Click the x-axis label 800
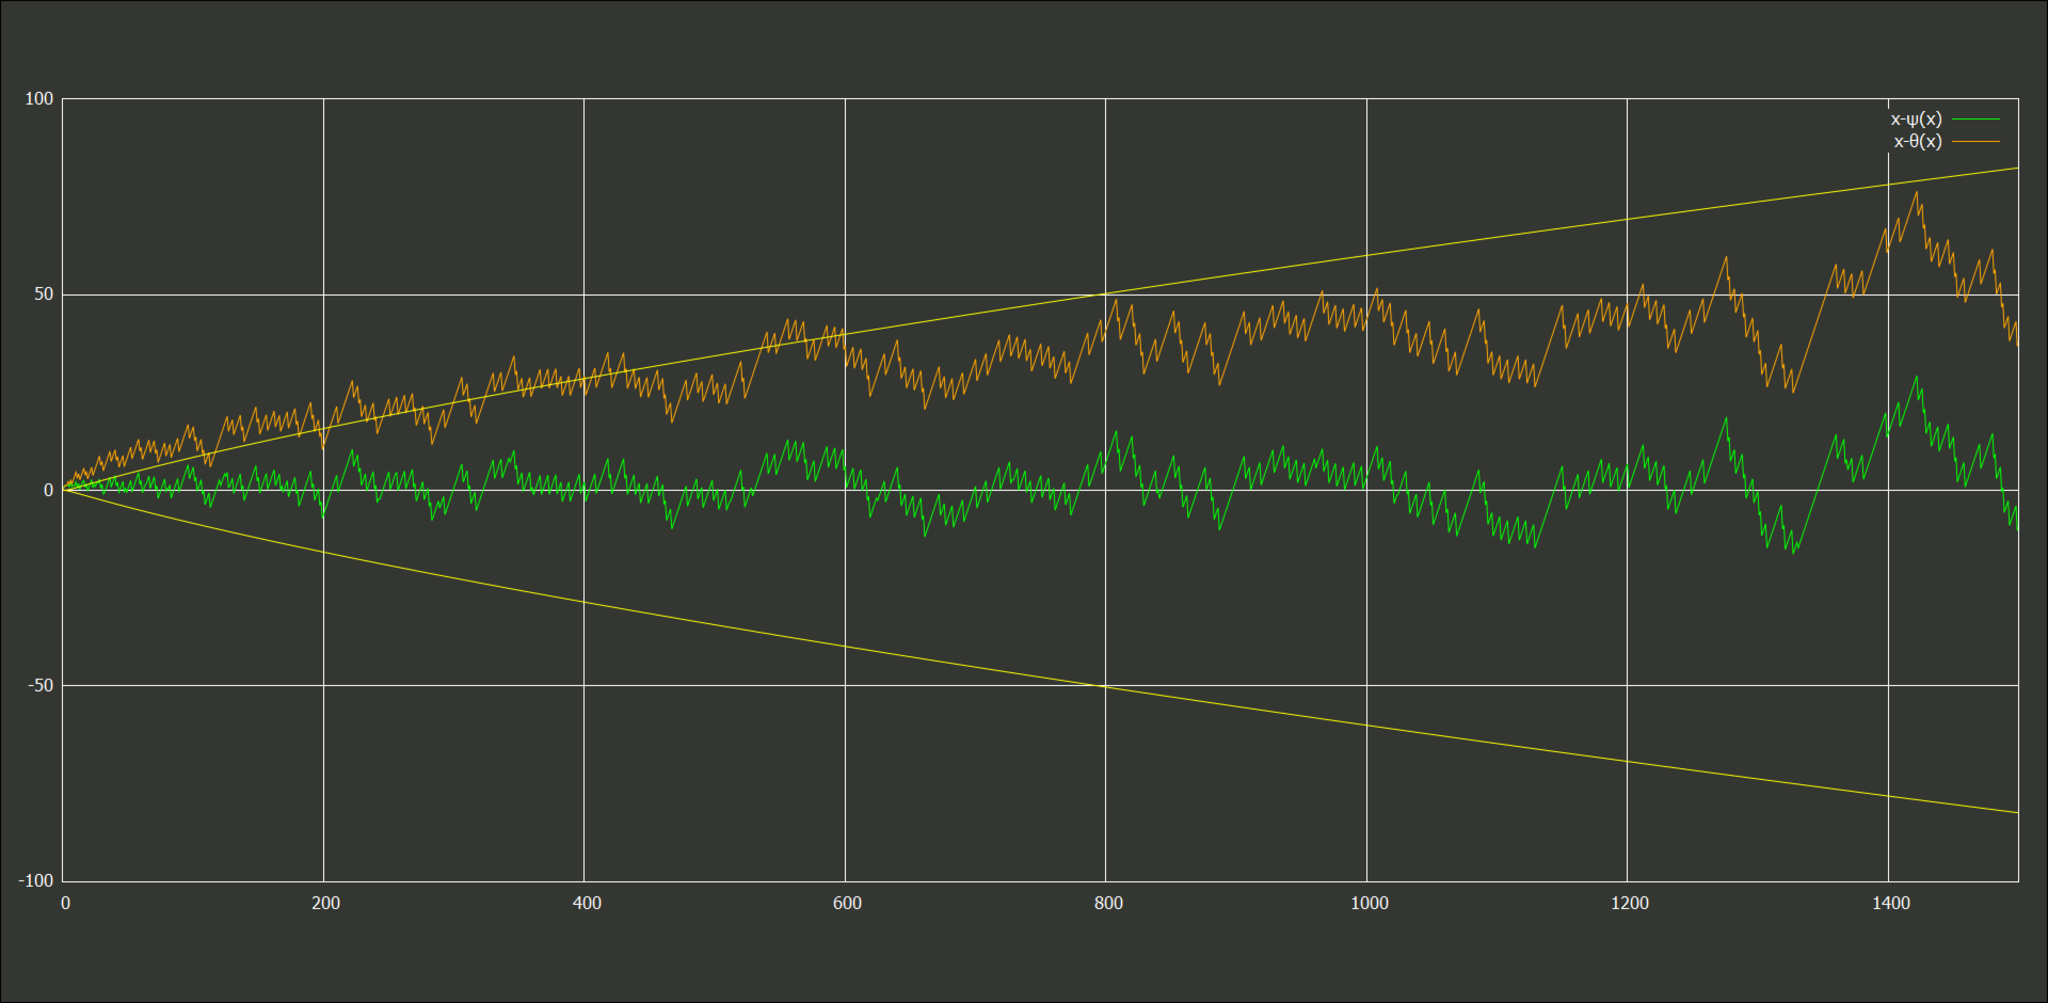The height and width of the screenshot is (1003, 2048). pyautogui.click(x=1108, y=904)
